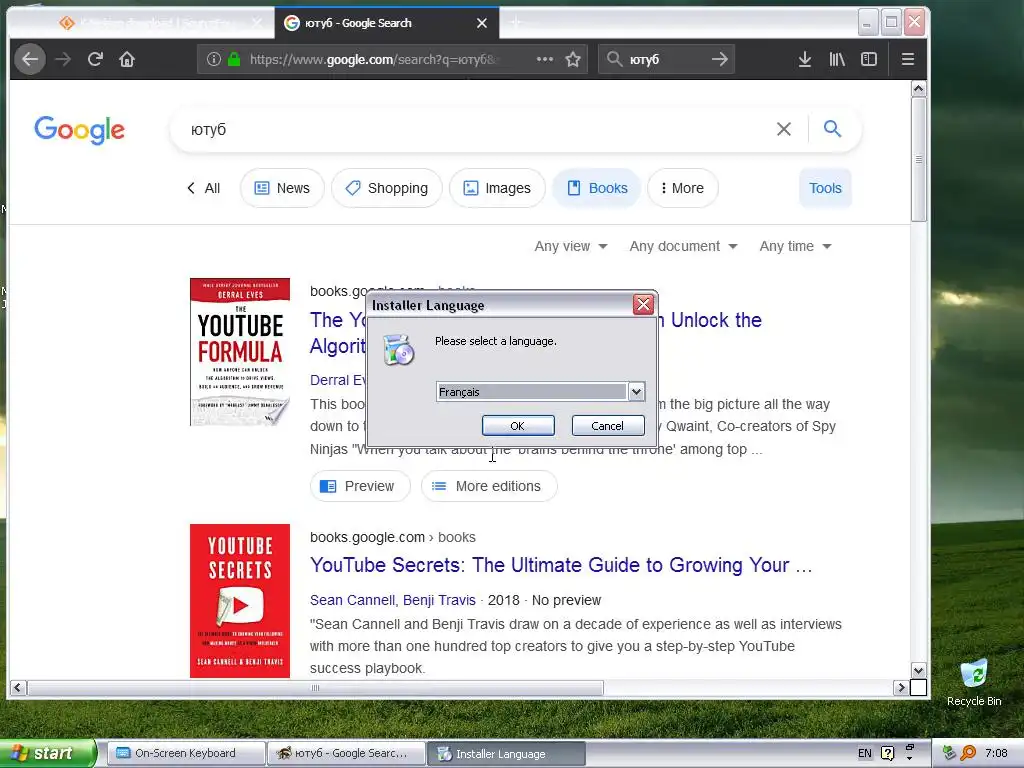1024x768 pixels.
Task: Close the Installer Language dialog
Action: point(643,304)
